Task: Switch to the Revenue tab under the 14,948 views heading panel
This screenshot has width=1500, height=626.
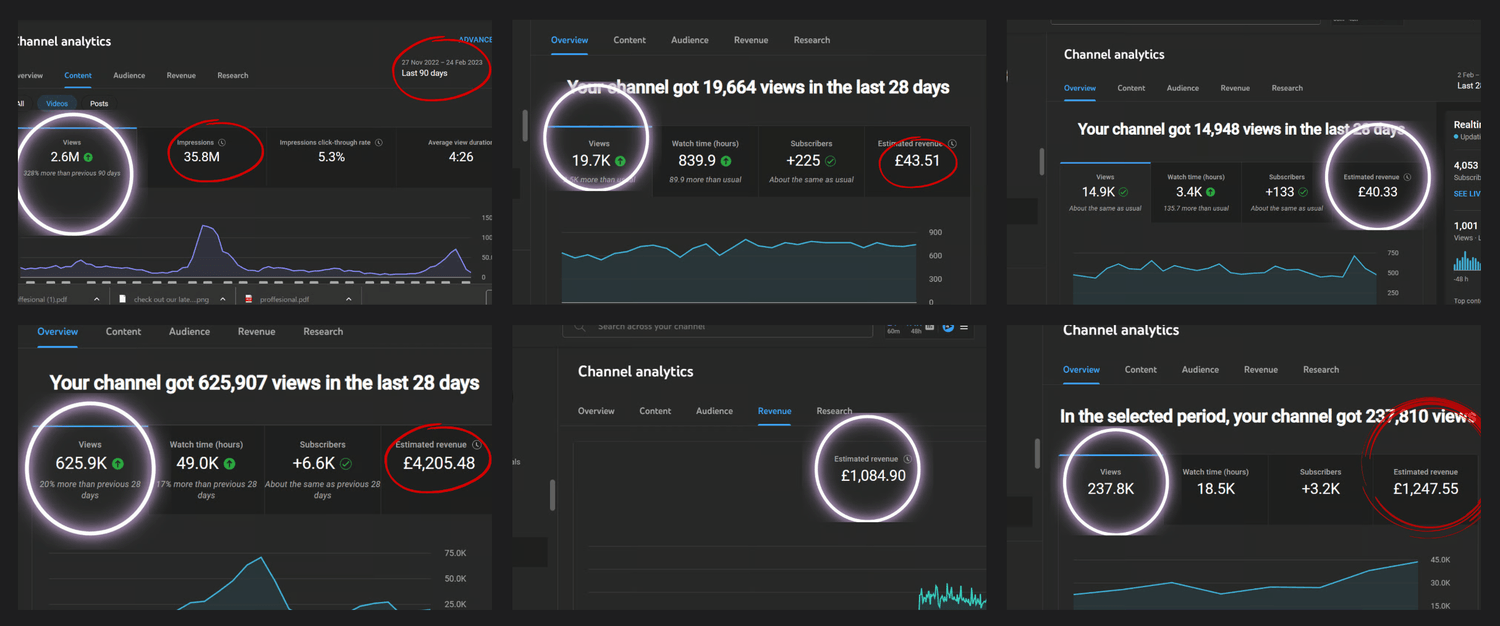Action: [x=1235, y=88]
